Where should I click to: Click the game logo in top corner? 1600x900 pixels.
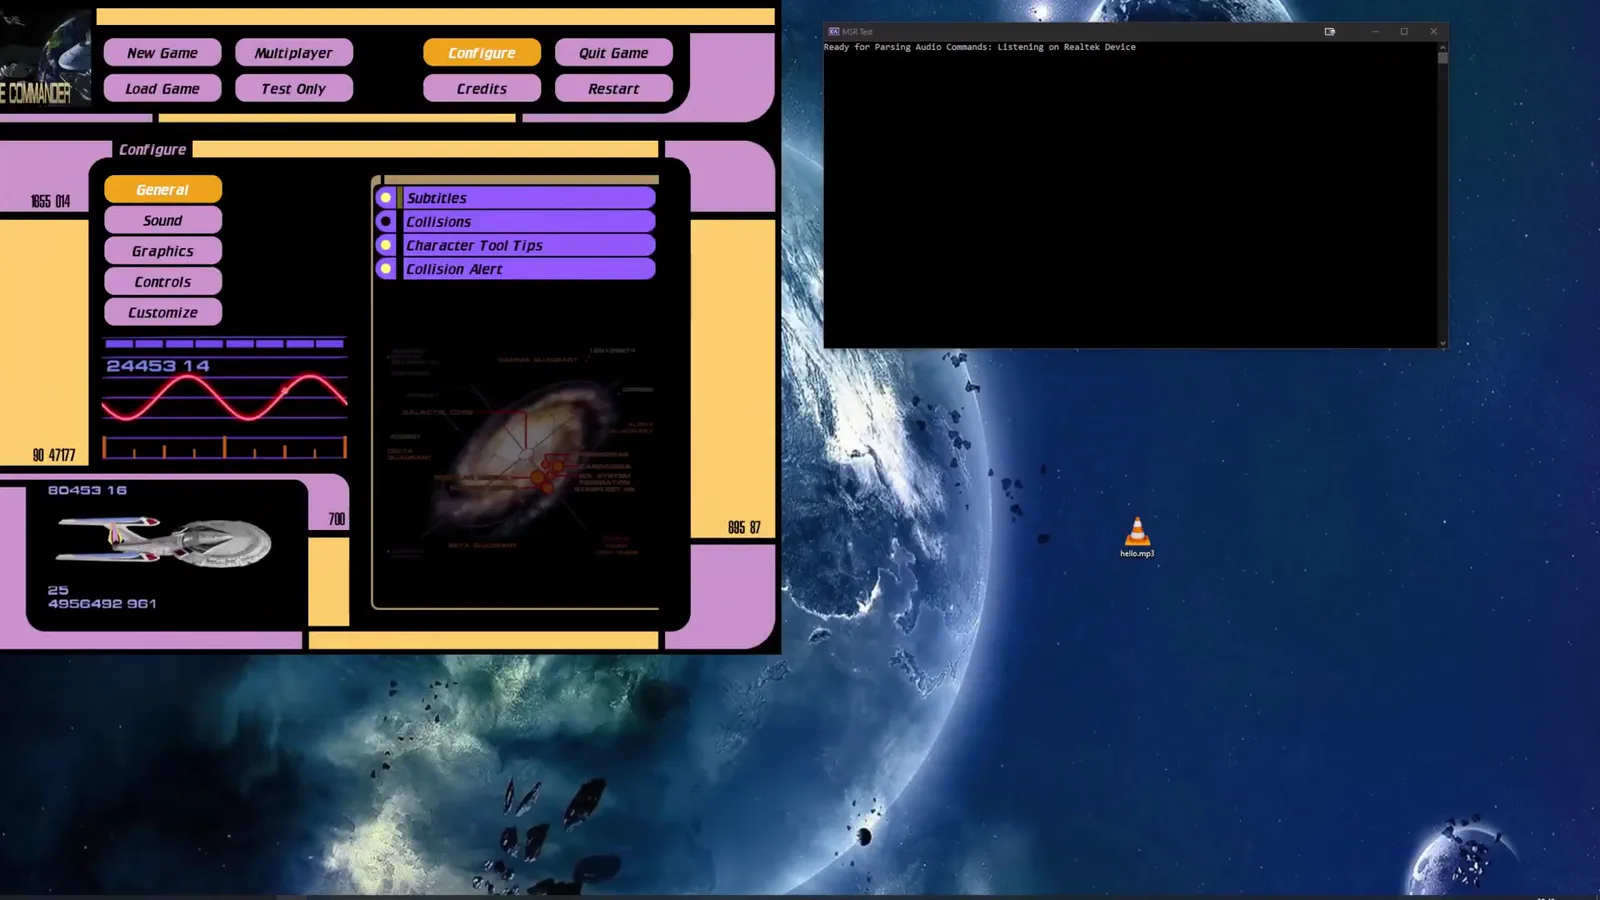point(45,58)
